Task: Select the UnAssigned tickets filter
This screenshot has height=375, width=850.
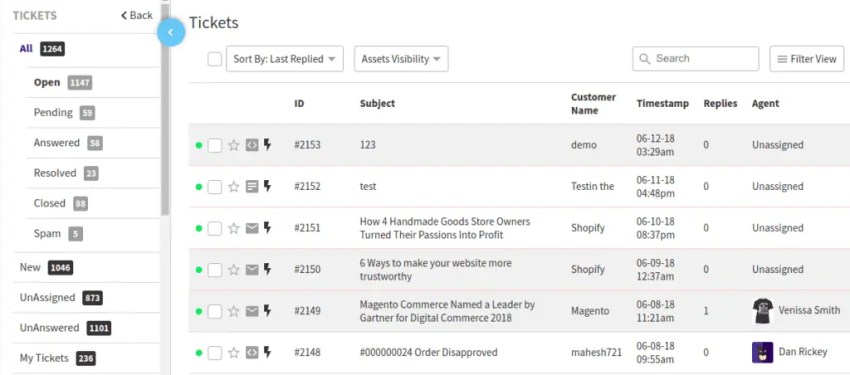Action: point(48,298)
